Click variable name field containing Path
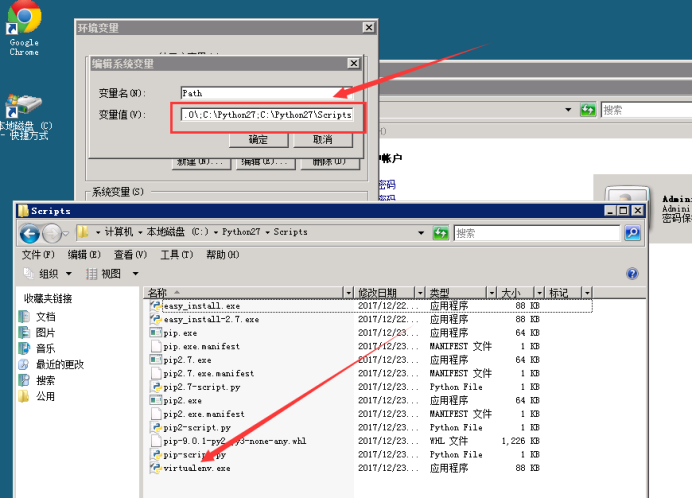The width and height of the screenshot is (692, 498). 267,93
